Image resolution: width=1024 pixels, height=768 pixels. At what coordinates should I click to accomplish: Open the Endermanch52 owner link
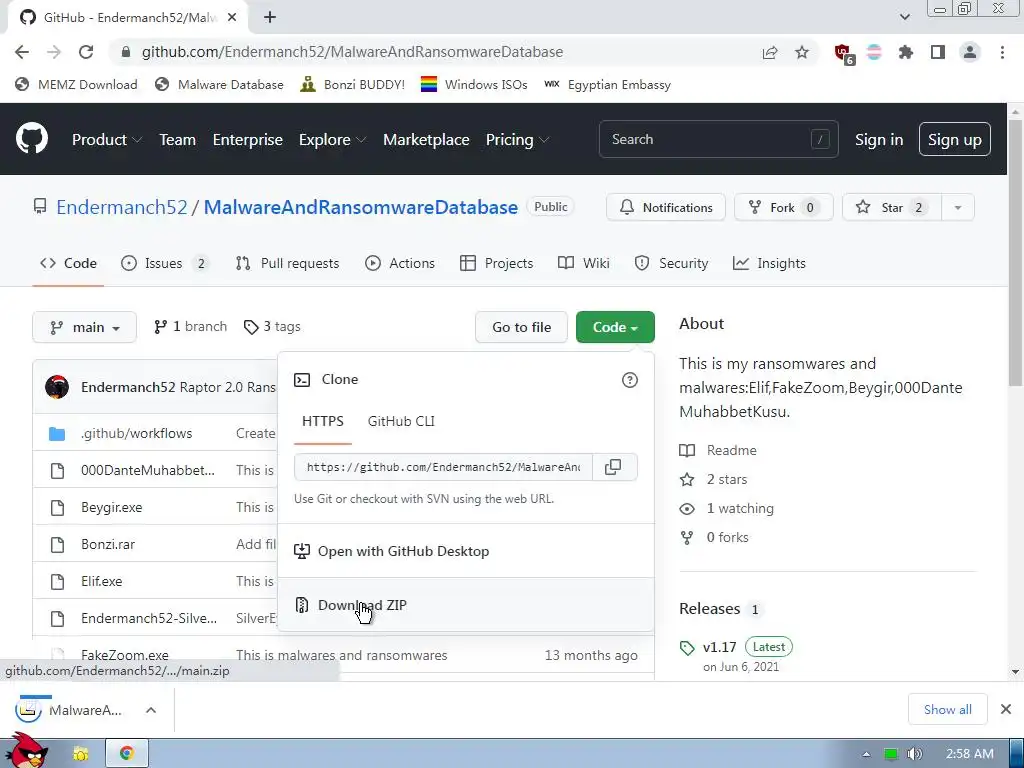pyautogui.click(x=121, y=207)
